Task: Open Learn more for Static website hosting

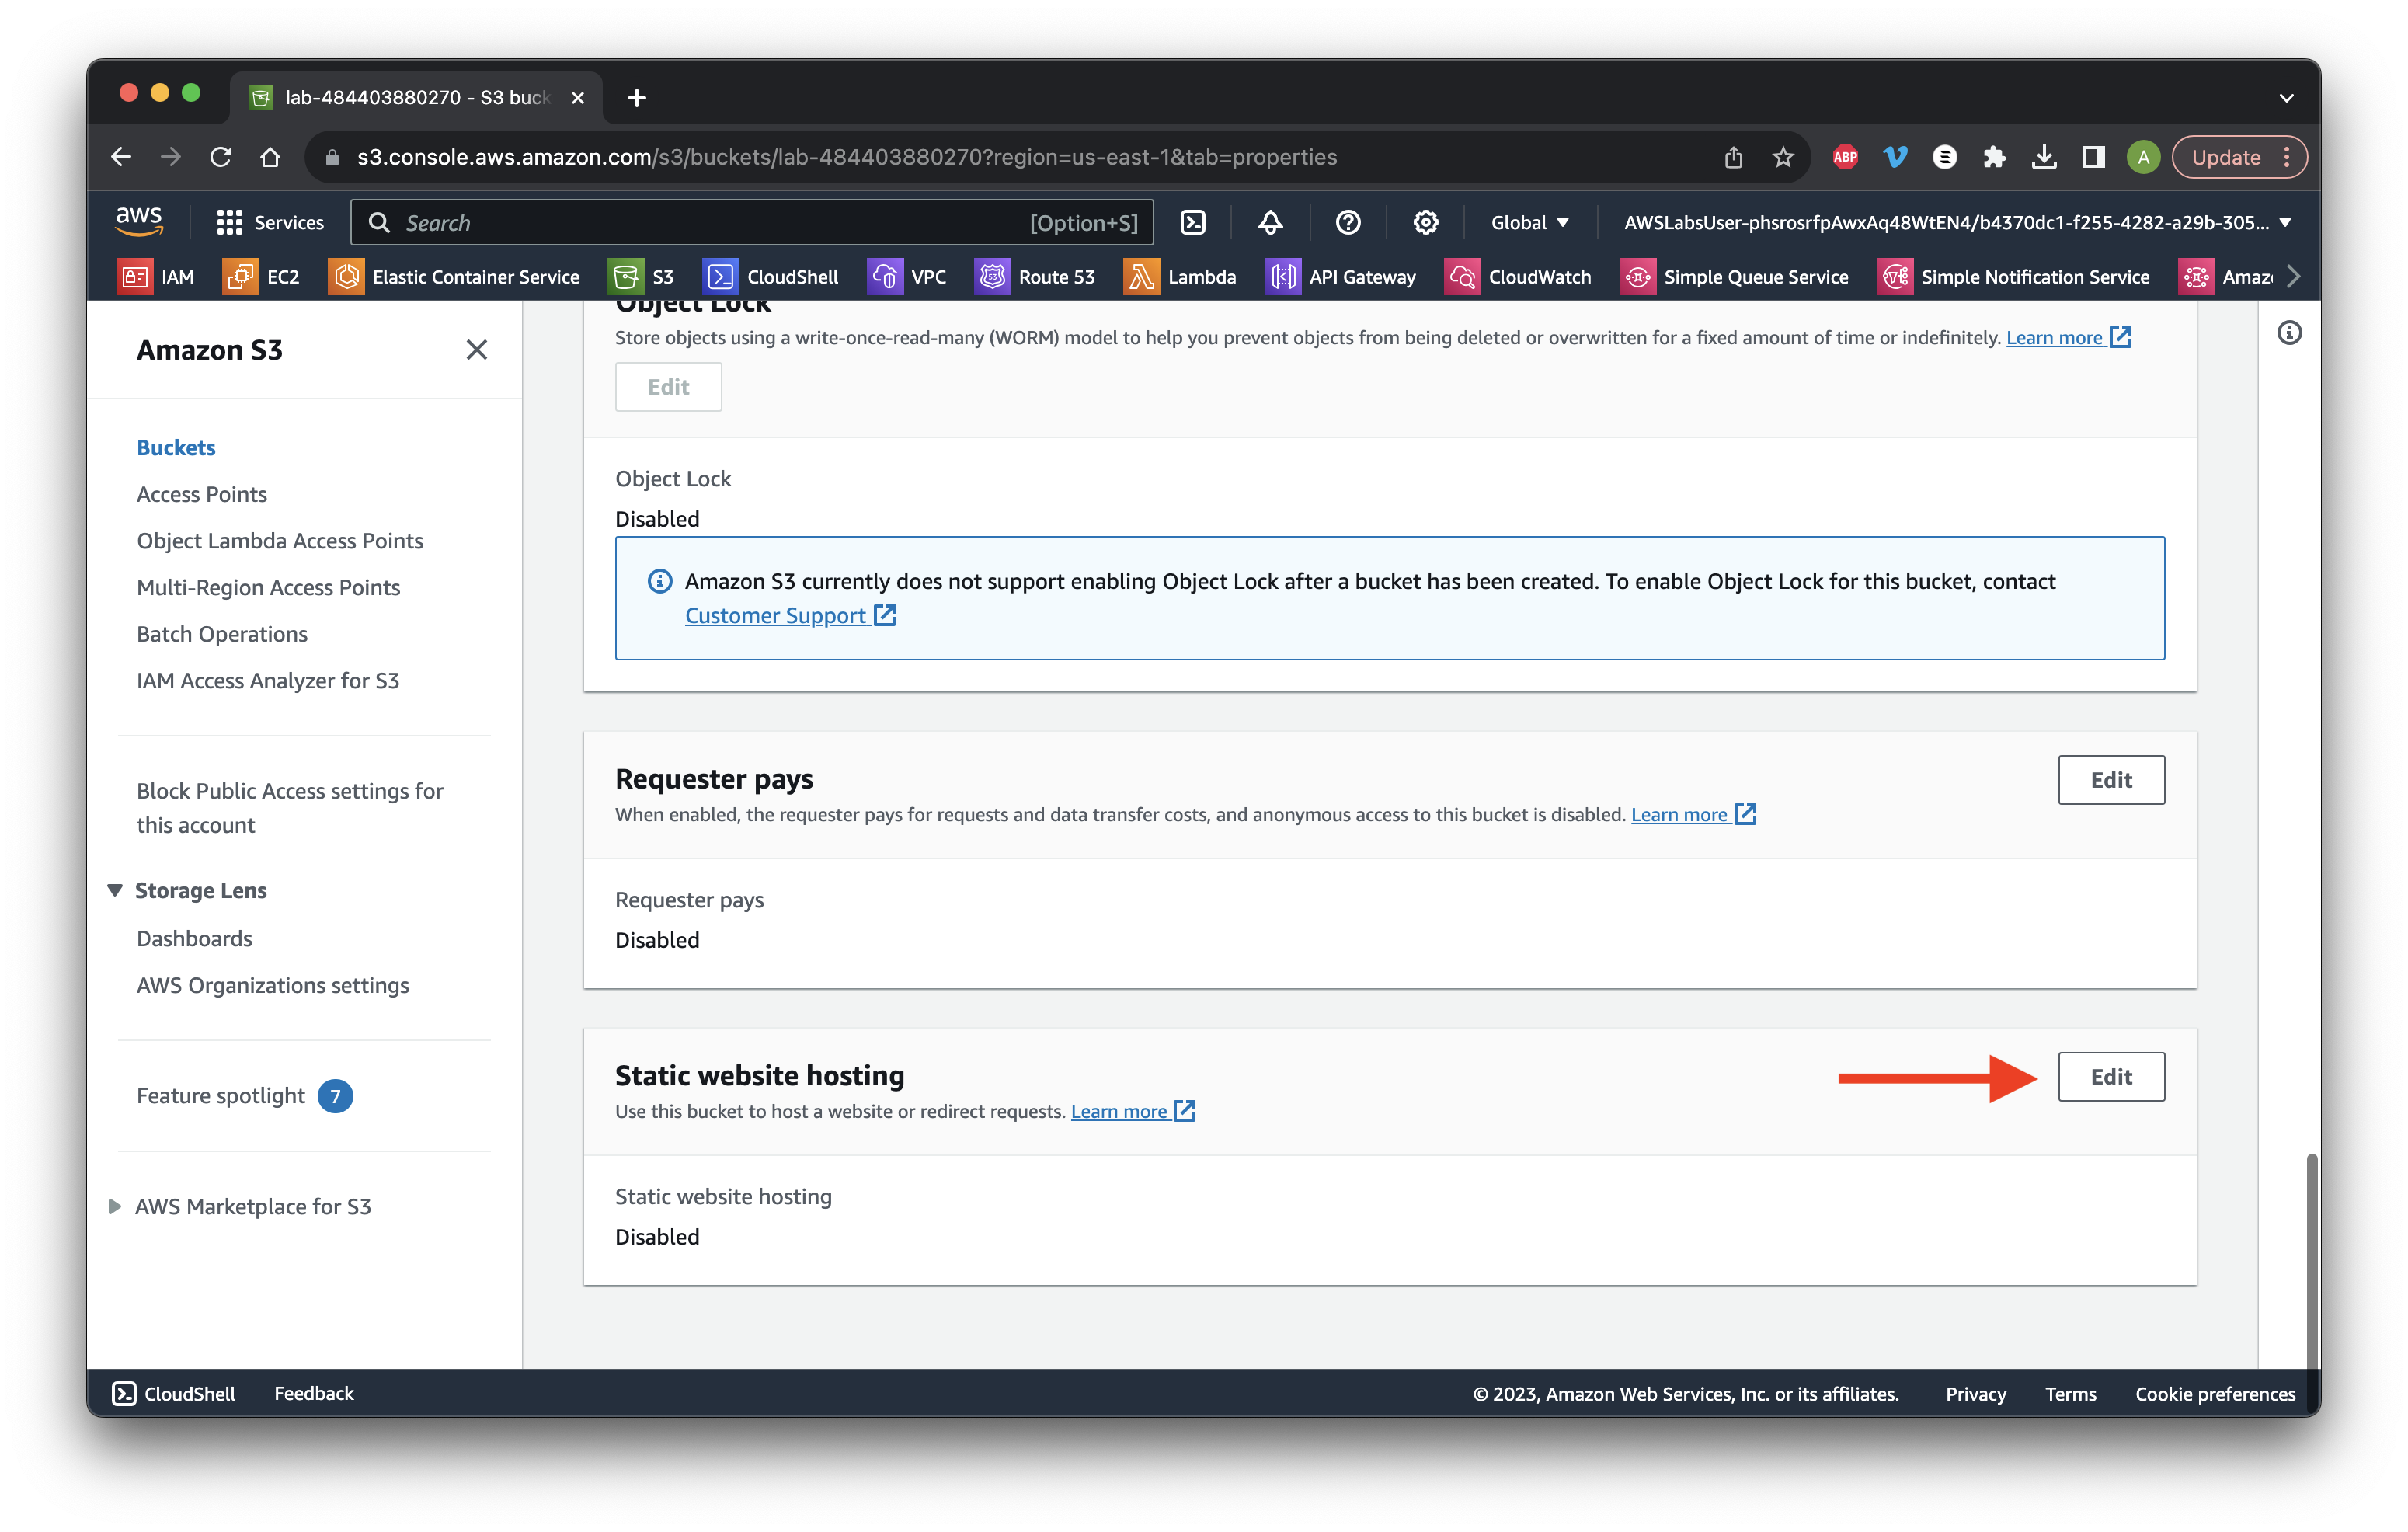Action: pyautogui.click(x=1133, y=1111)
